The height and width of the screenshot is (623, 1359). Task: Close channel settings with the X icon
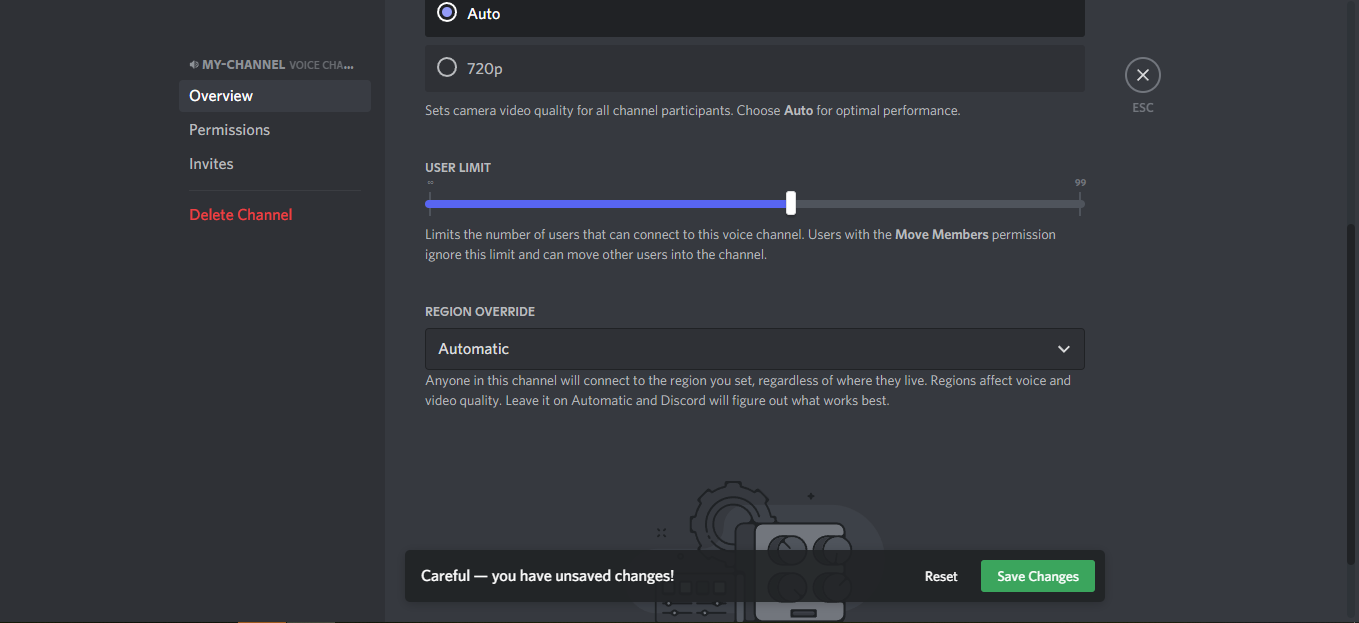click(x=1142, y=75)
